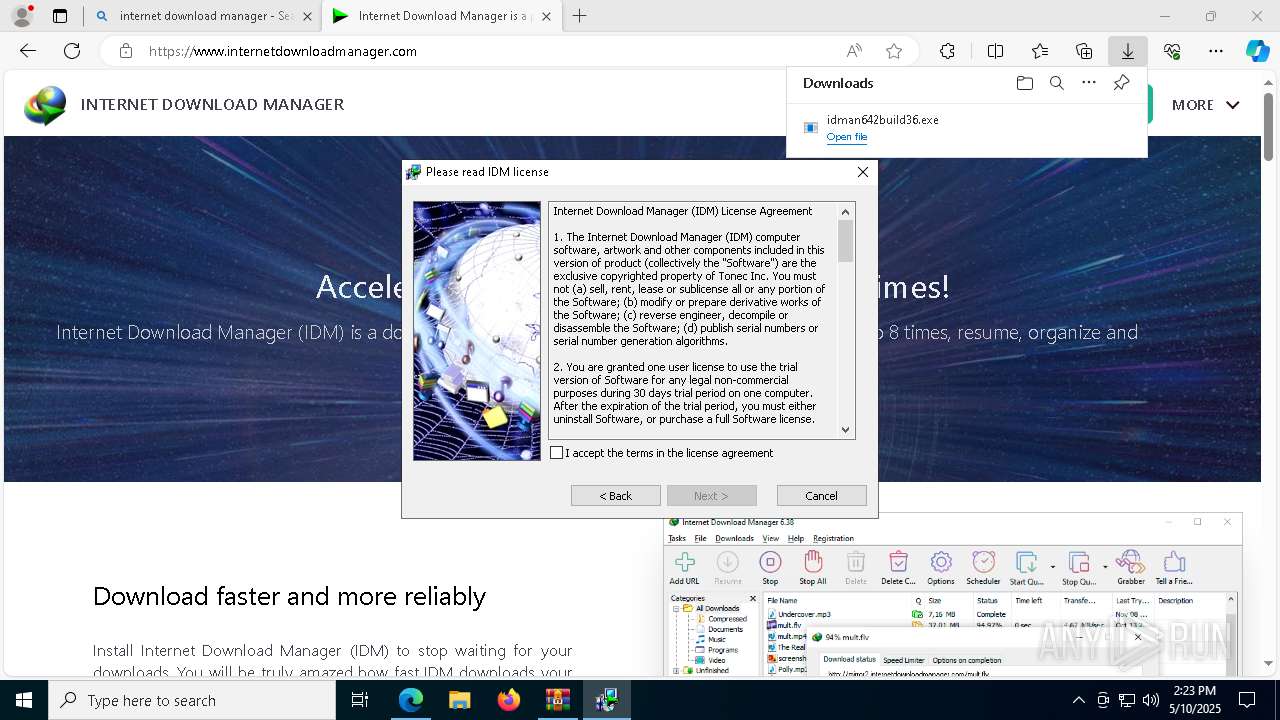Add page to favorites star icon
1280x720 pixels.
(x=894, y=51)
